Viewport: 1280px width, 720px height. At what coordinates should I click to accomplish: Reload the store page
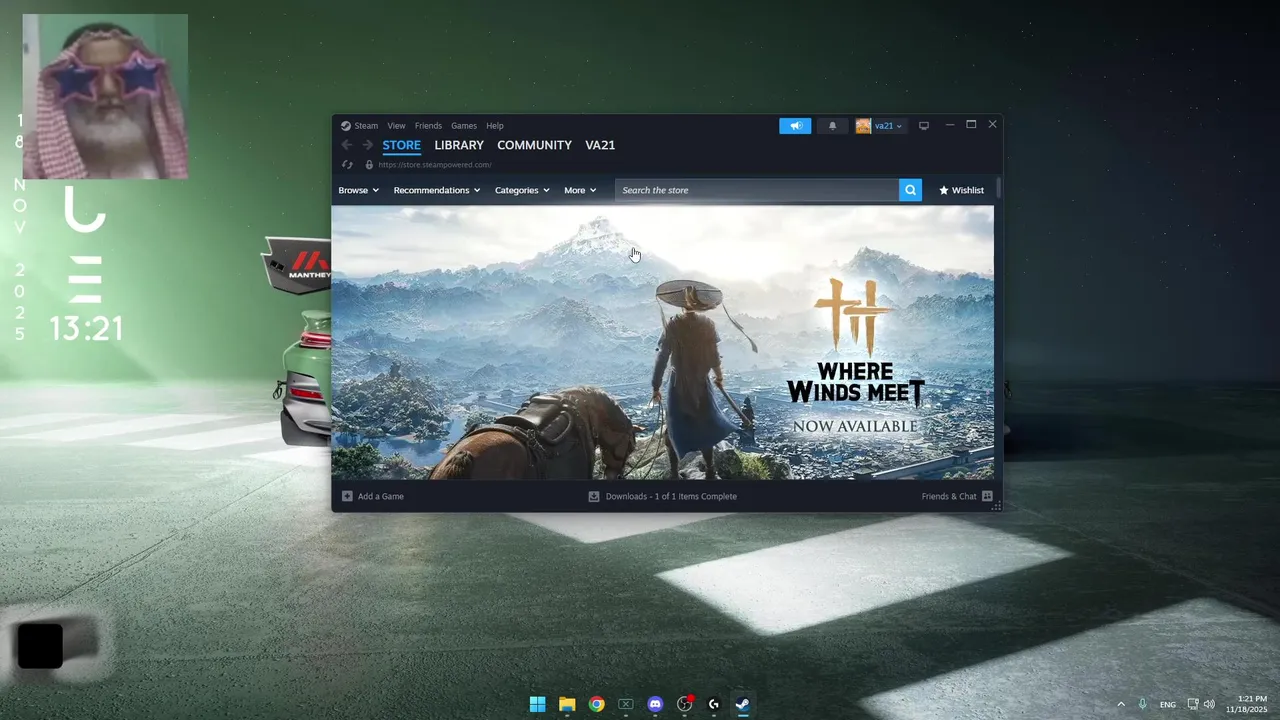coord(347,165)
